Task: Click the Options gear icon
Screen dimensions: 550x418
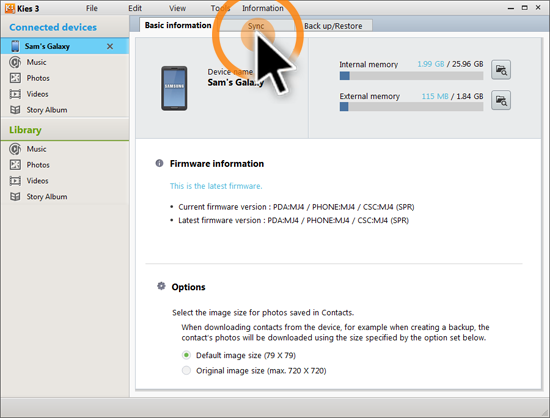Action: coord(161,286)
